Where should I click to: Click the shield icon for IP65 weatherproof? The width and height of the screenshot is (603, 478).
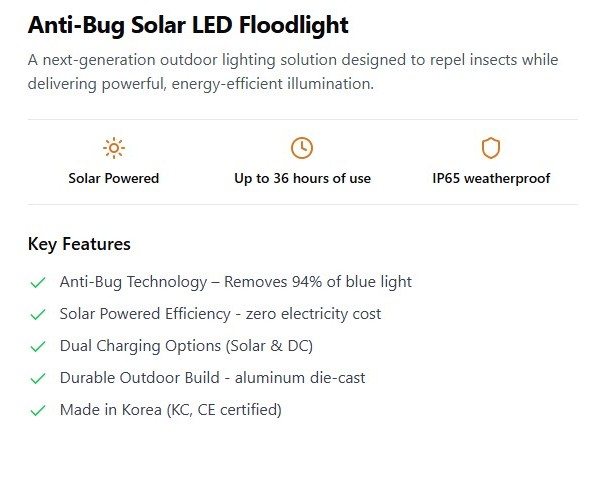point(490,149)
